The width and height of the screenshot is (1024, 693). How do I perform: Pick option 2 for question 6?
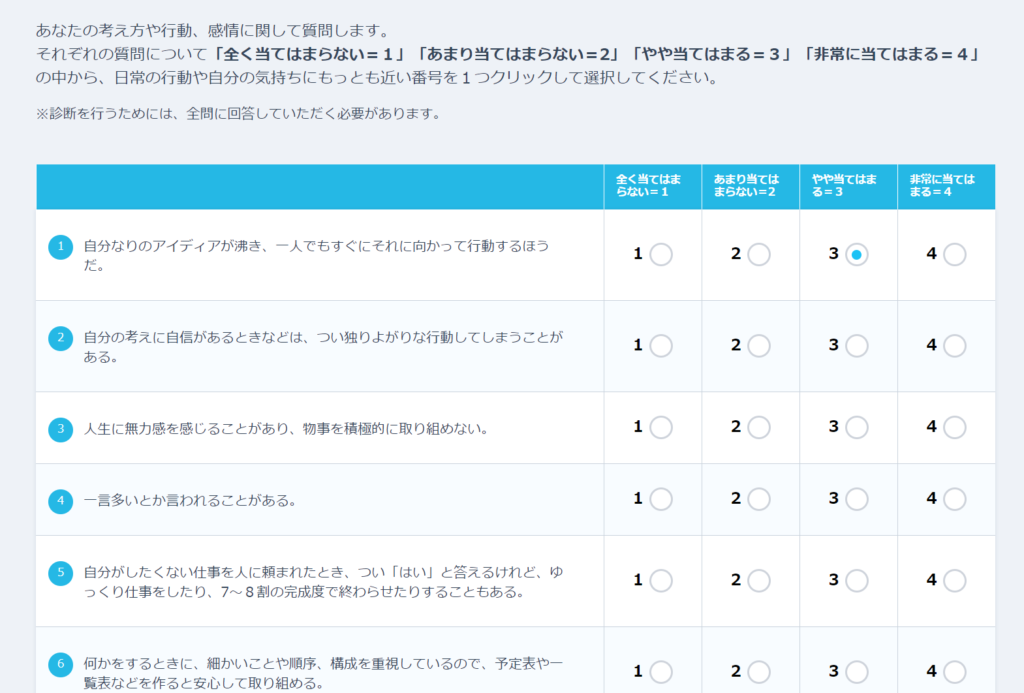759,672
